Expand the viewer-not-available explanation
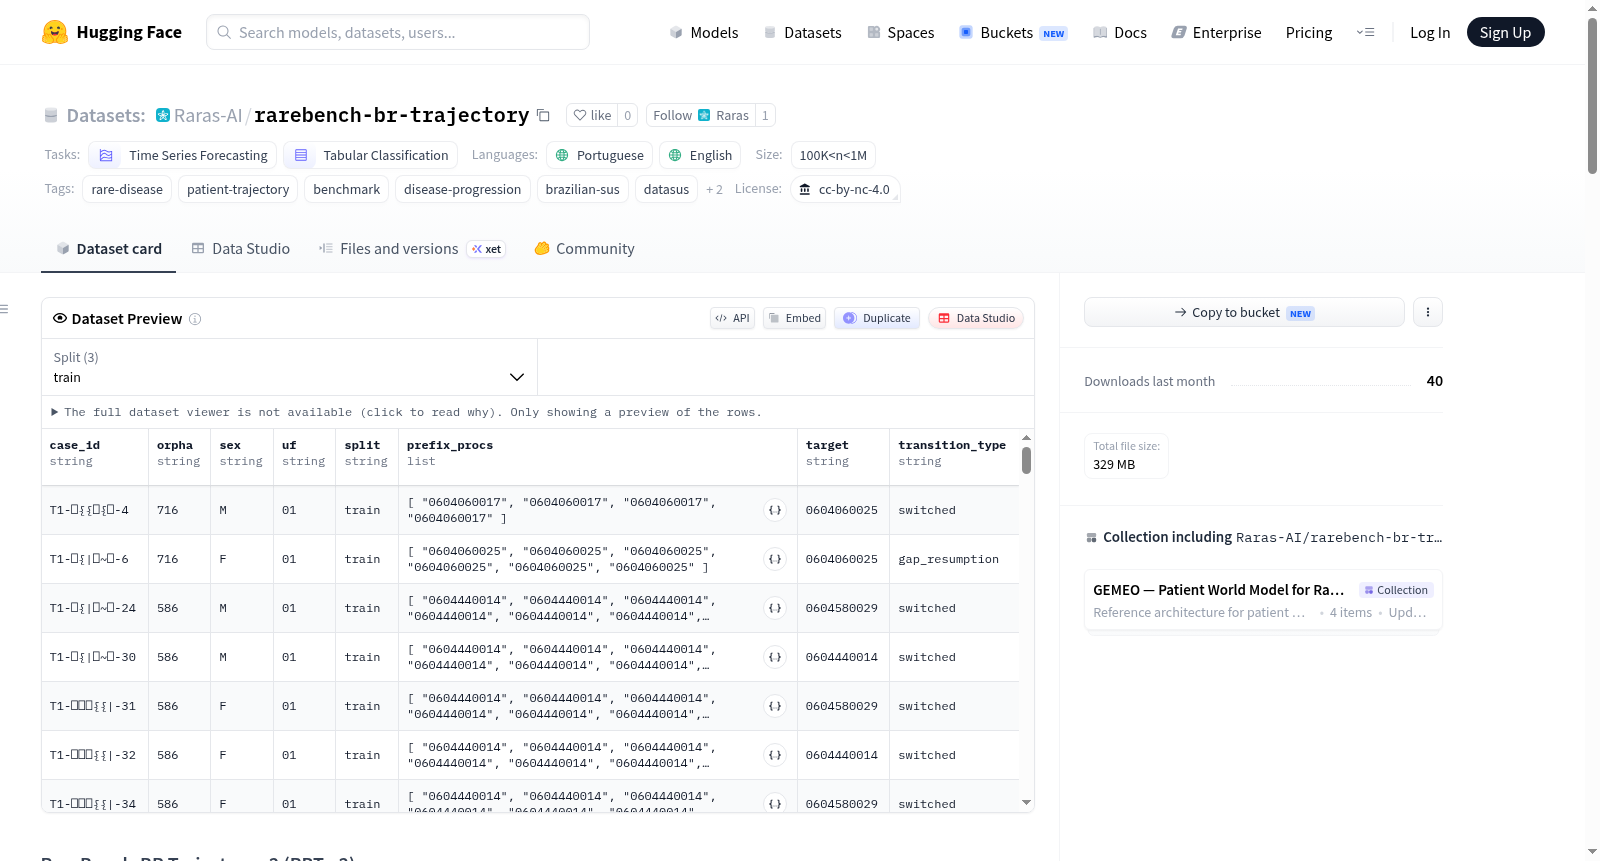1600x861 pixels. click(x=407, y=412)
